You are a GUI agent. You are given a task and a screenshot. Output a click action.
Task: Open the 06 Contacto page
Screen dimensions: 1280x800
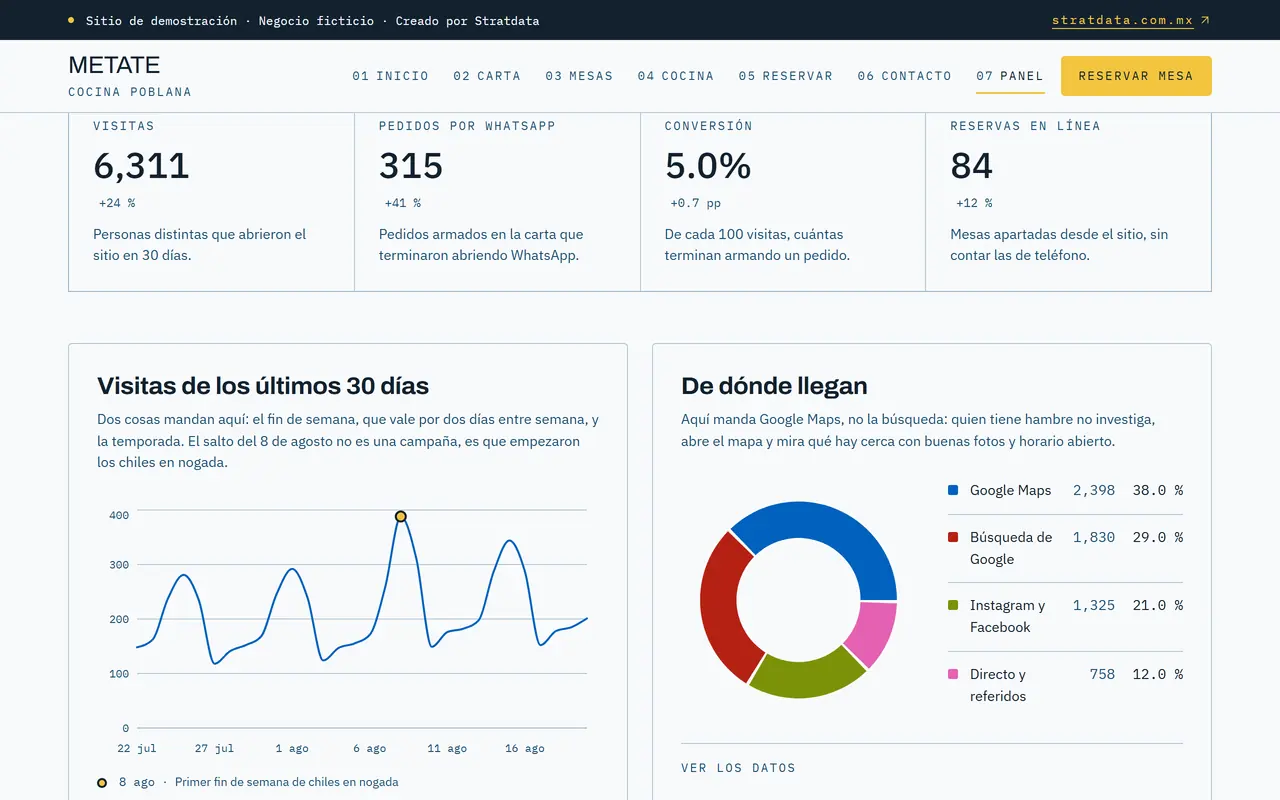(x=905, y=76)
